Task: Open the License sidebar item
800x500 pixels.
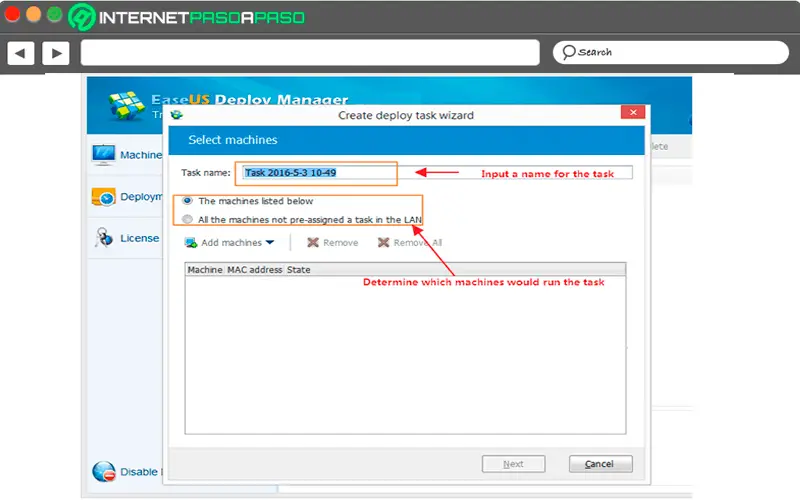Action: coord(139,238)
